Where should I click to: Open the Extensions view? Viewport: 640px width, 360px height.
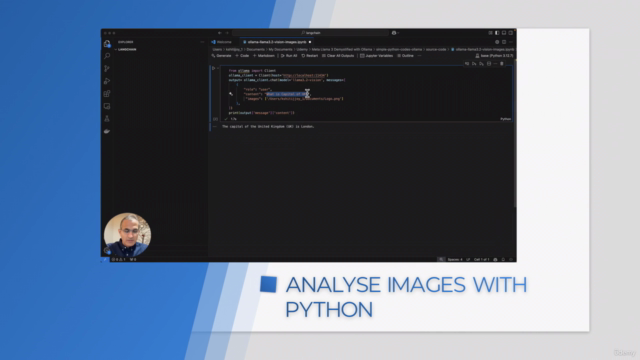pos(107,94)
